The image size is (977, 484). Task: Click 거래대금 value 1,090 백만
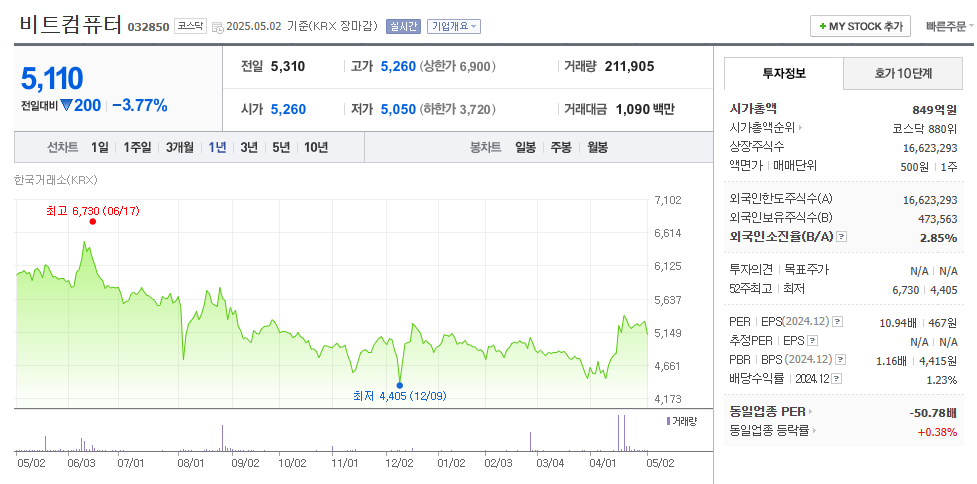click(x=645, y=110)
